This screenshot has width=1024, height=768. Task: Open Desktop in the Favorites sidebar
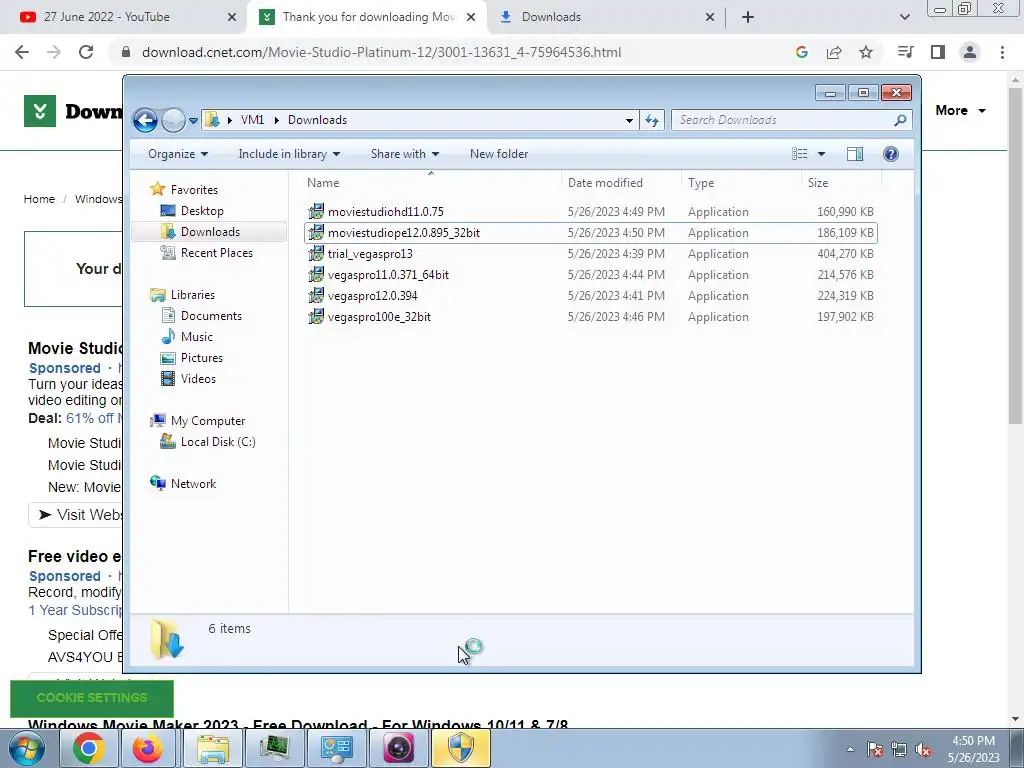(x=202, y=211)
